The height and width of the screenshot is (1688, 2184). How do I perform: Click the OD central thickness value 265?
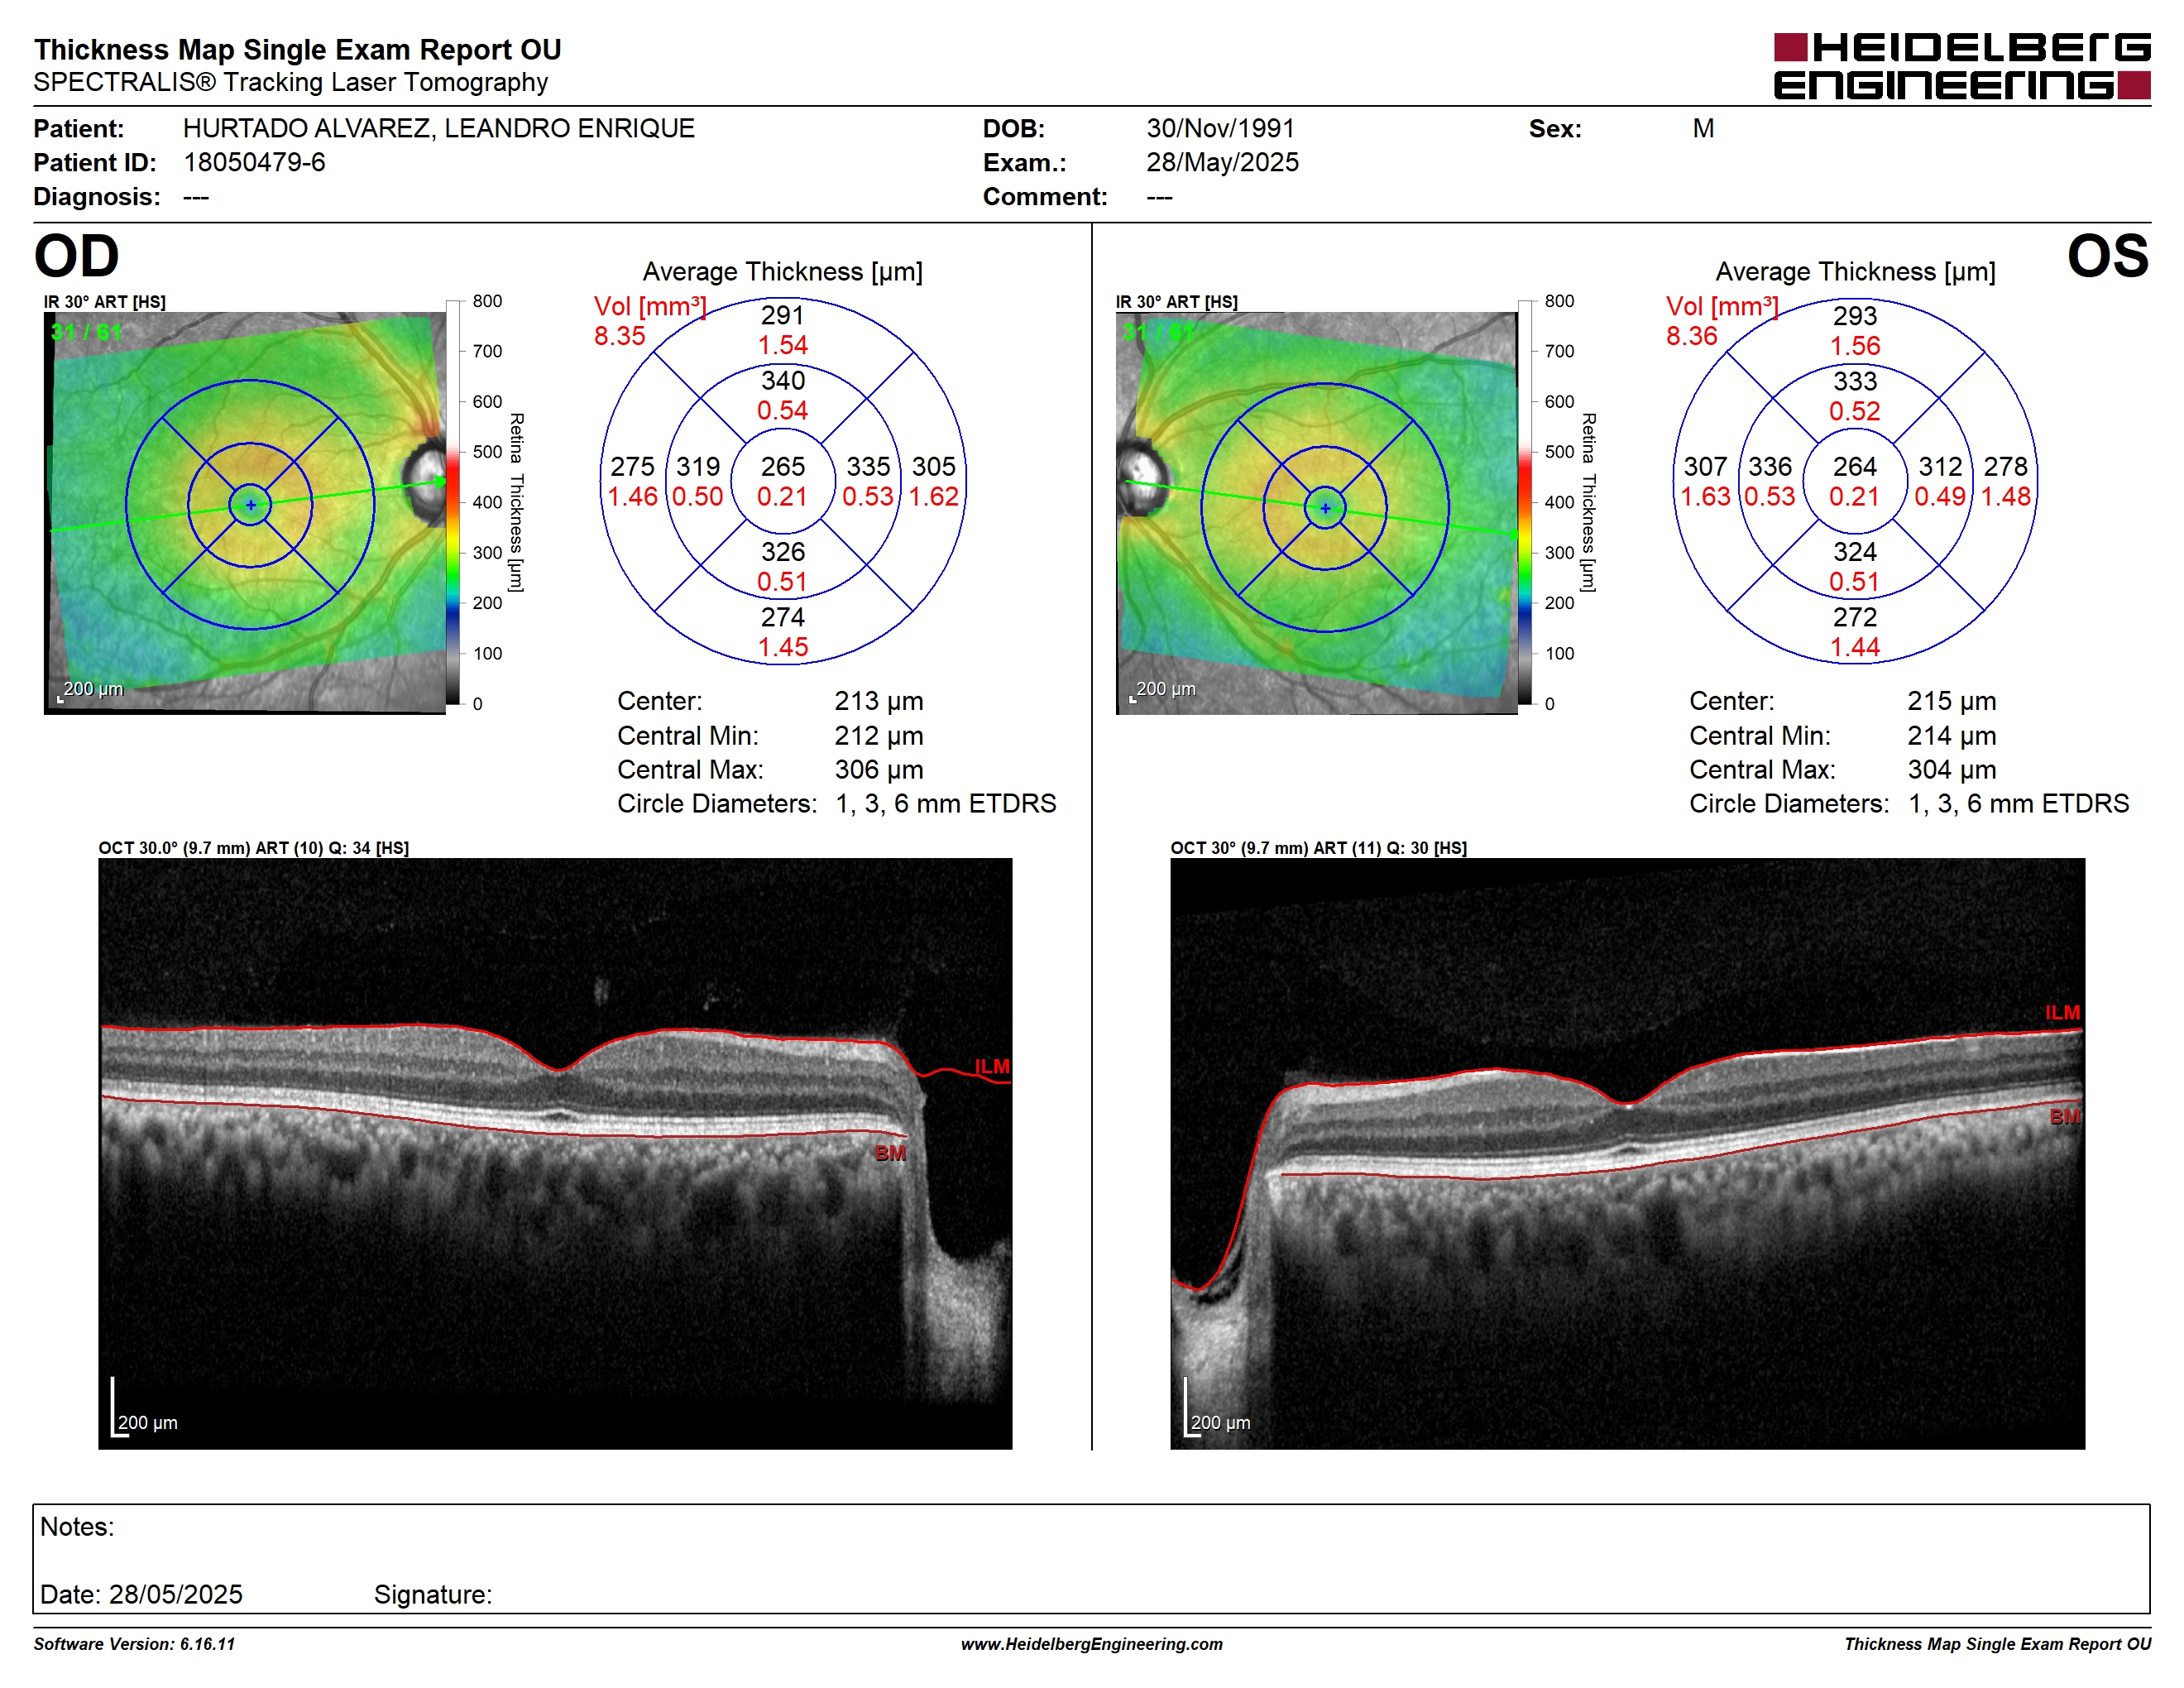(783, 467)
